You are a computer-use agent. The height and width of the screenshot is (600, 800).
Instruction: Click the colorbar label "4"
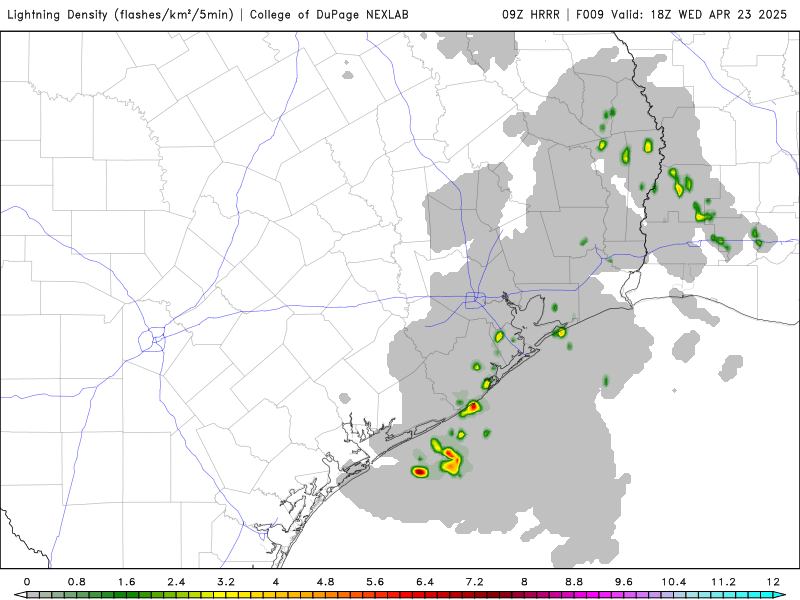coord(276,582)
